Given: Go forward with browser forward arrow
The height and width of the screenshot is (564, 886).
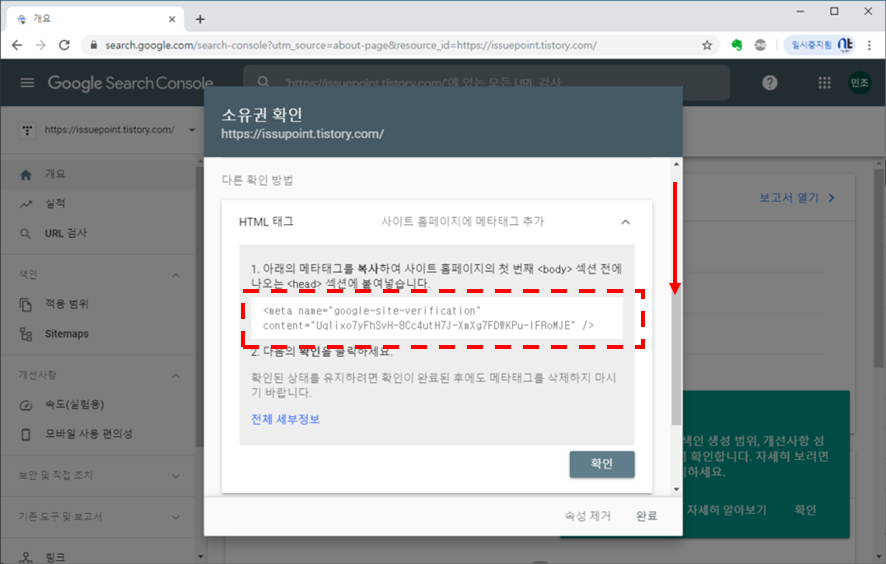Looking at the screenshot, I should point(41,45).
